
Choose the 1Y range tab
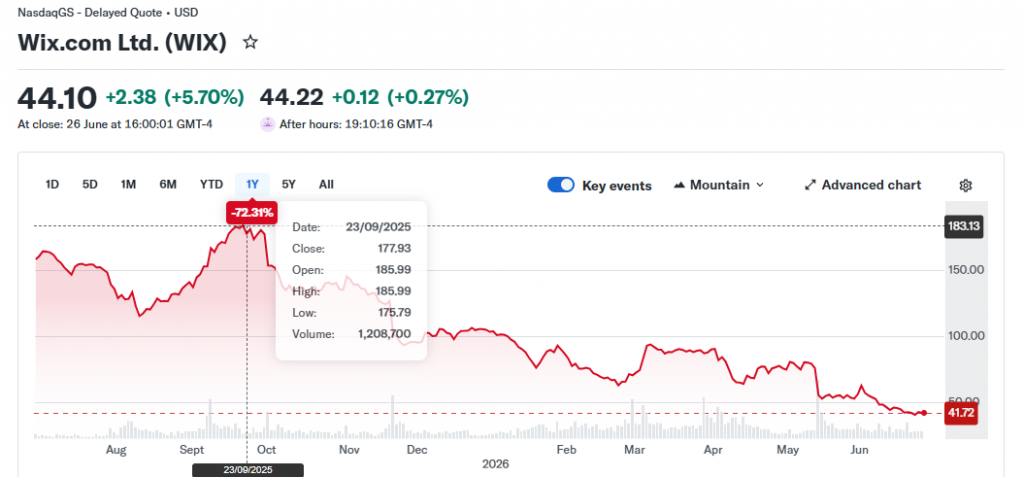coord(252,184)
